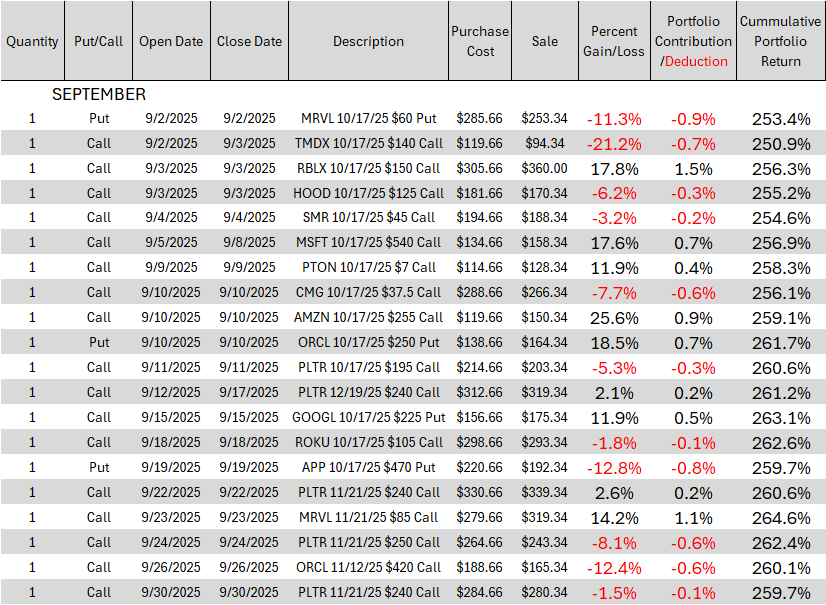The width and height of the screenshot is (826, 605).
Task: Click the 9/8/2025 close date cell
Action: point(249,242)
